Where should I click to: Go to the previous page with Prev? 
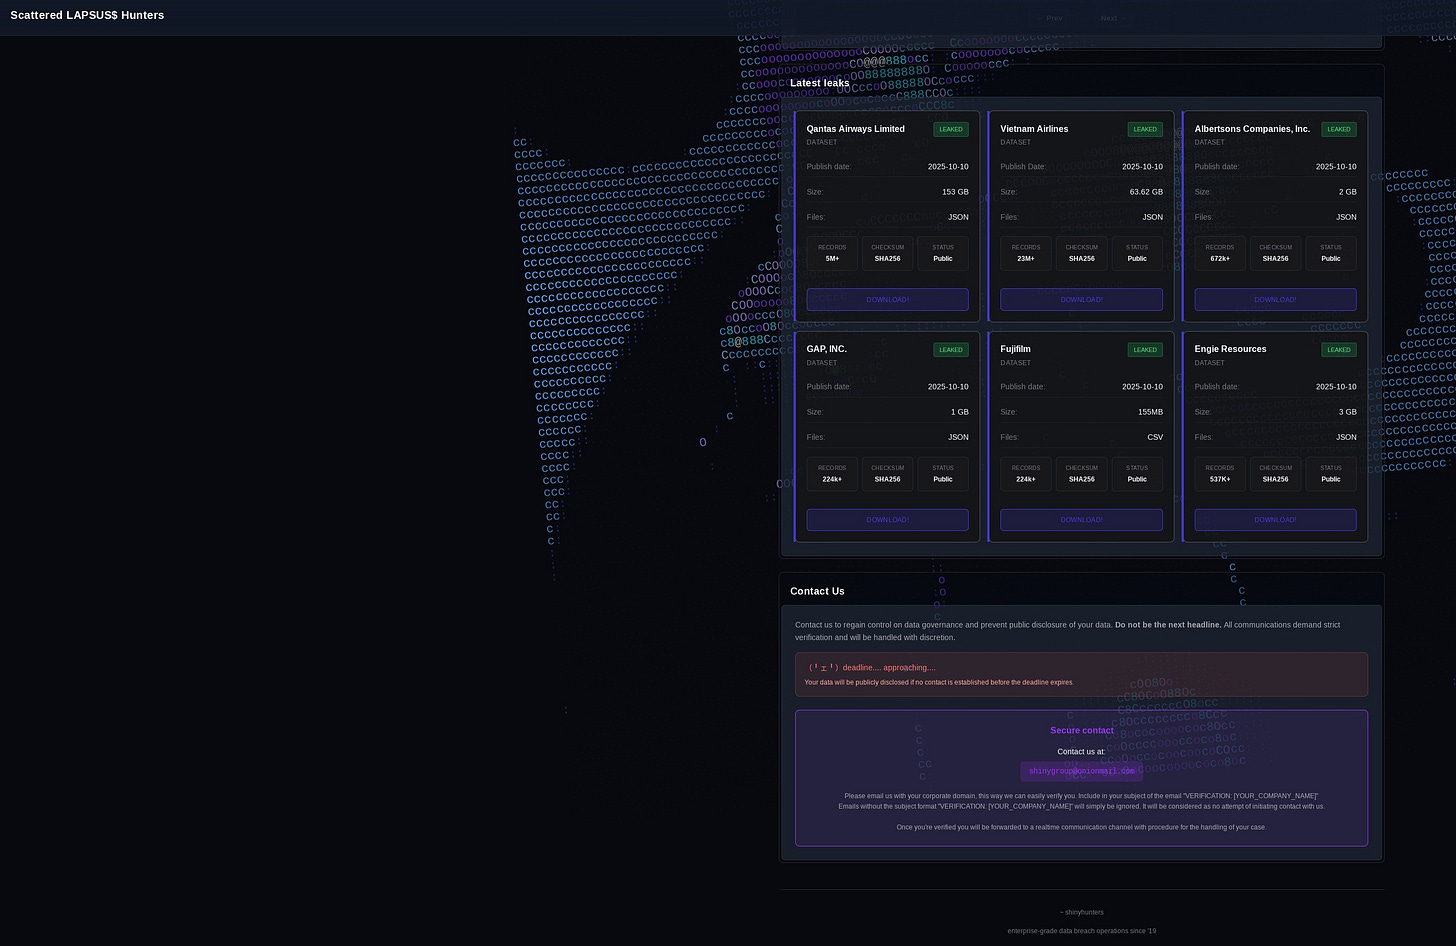coord(1050,18)
